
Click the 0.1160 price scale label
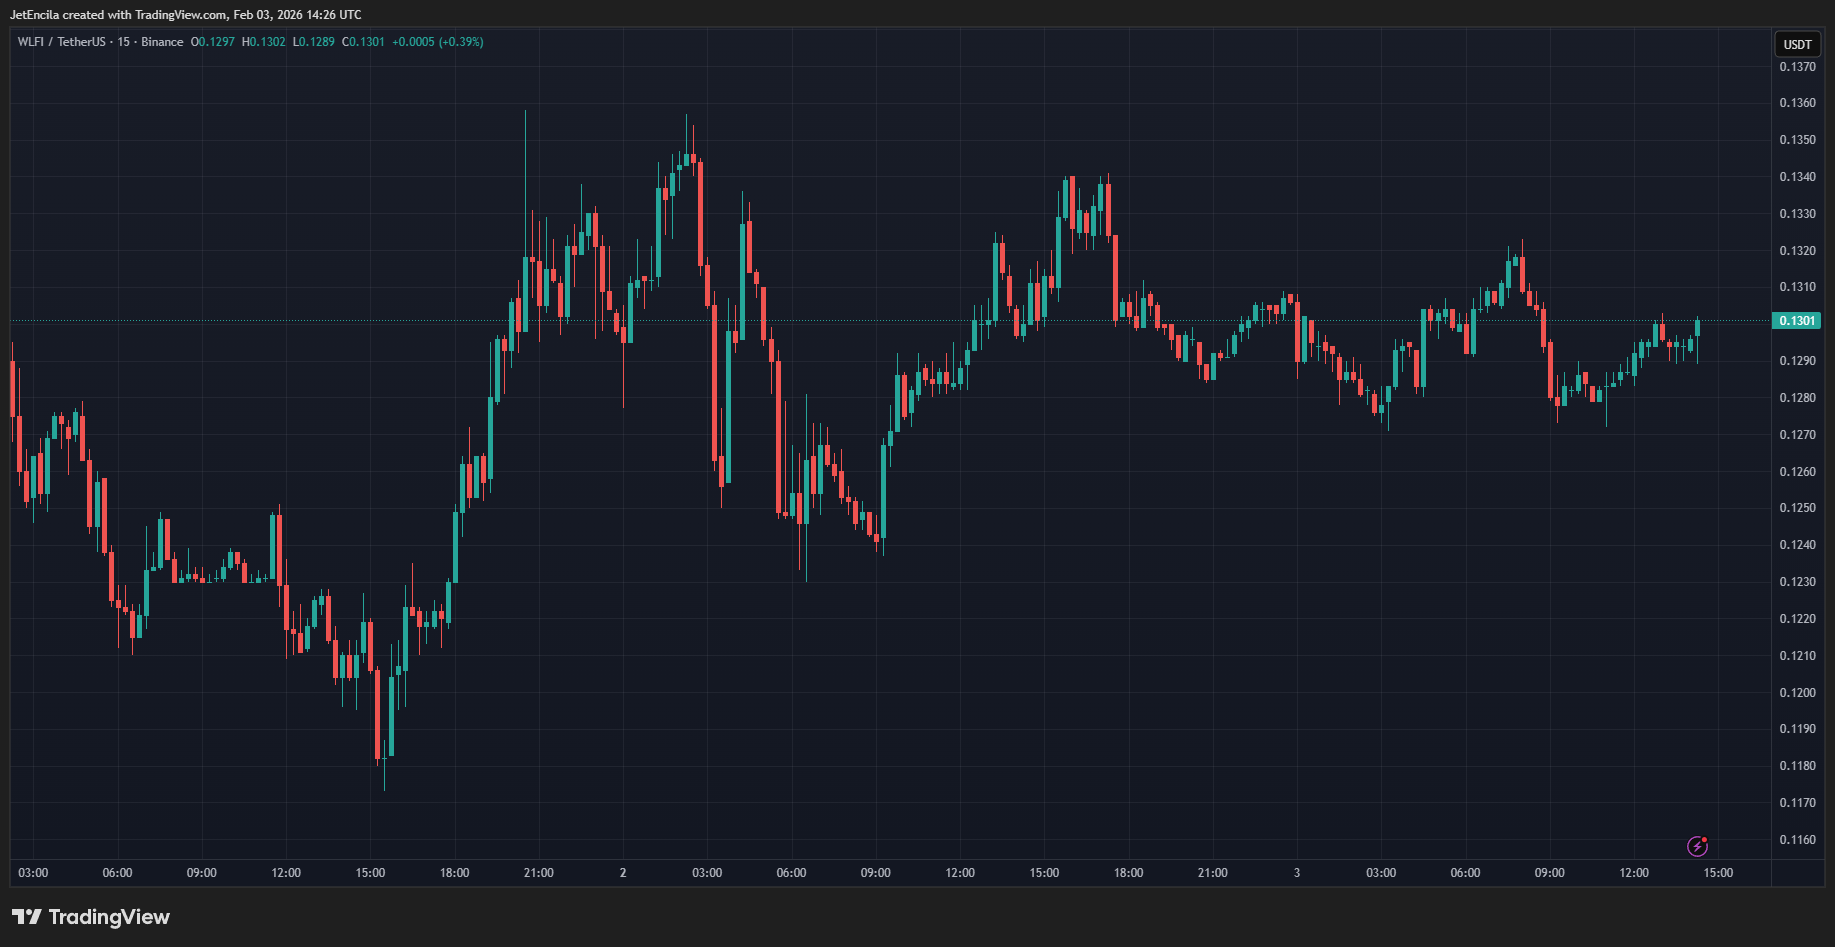[x=1797, y=840]
